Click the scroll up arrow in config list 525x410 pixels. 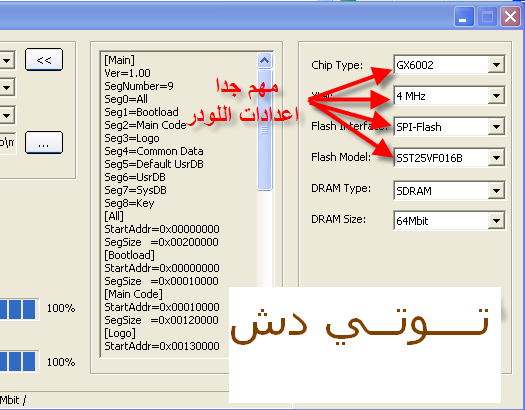[x=265, y=61]
